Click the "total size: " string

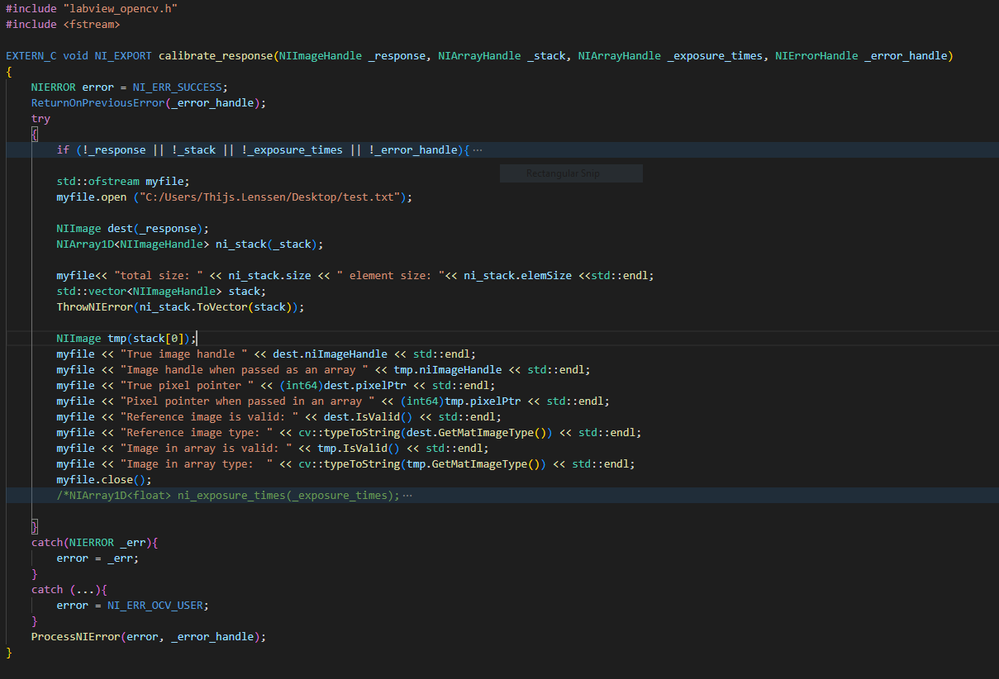pos(159,276)
